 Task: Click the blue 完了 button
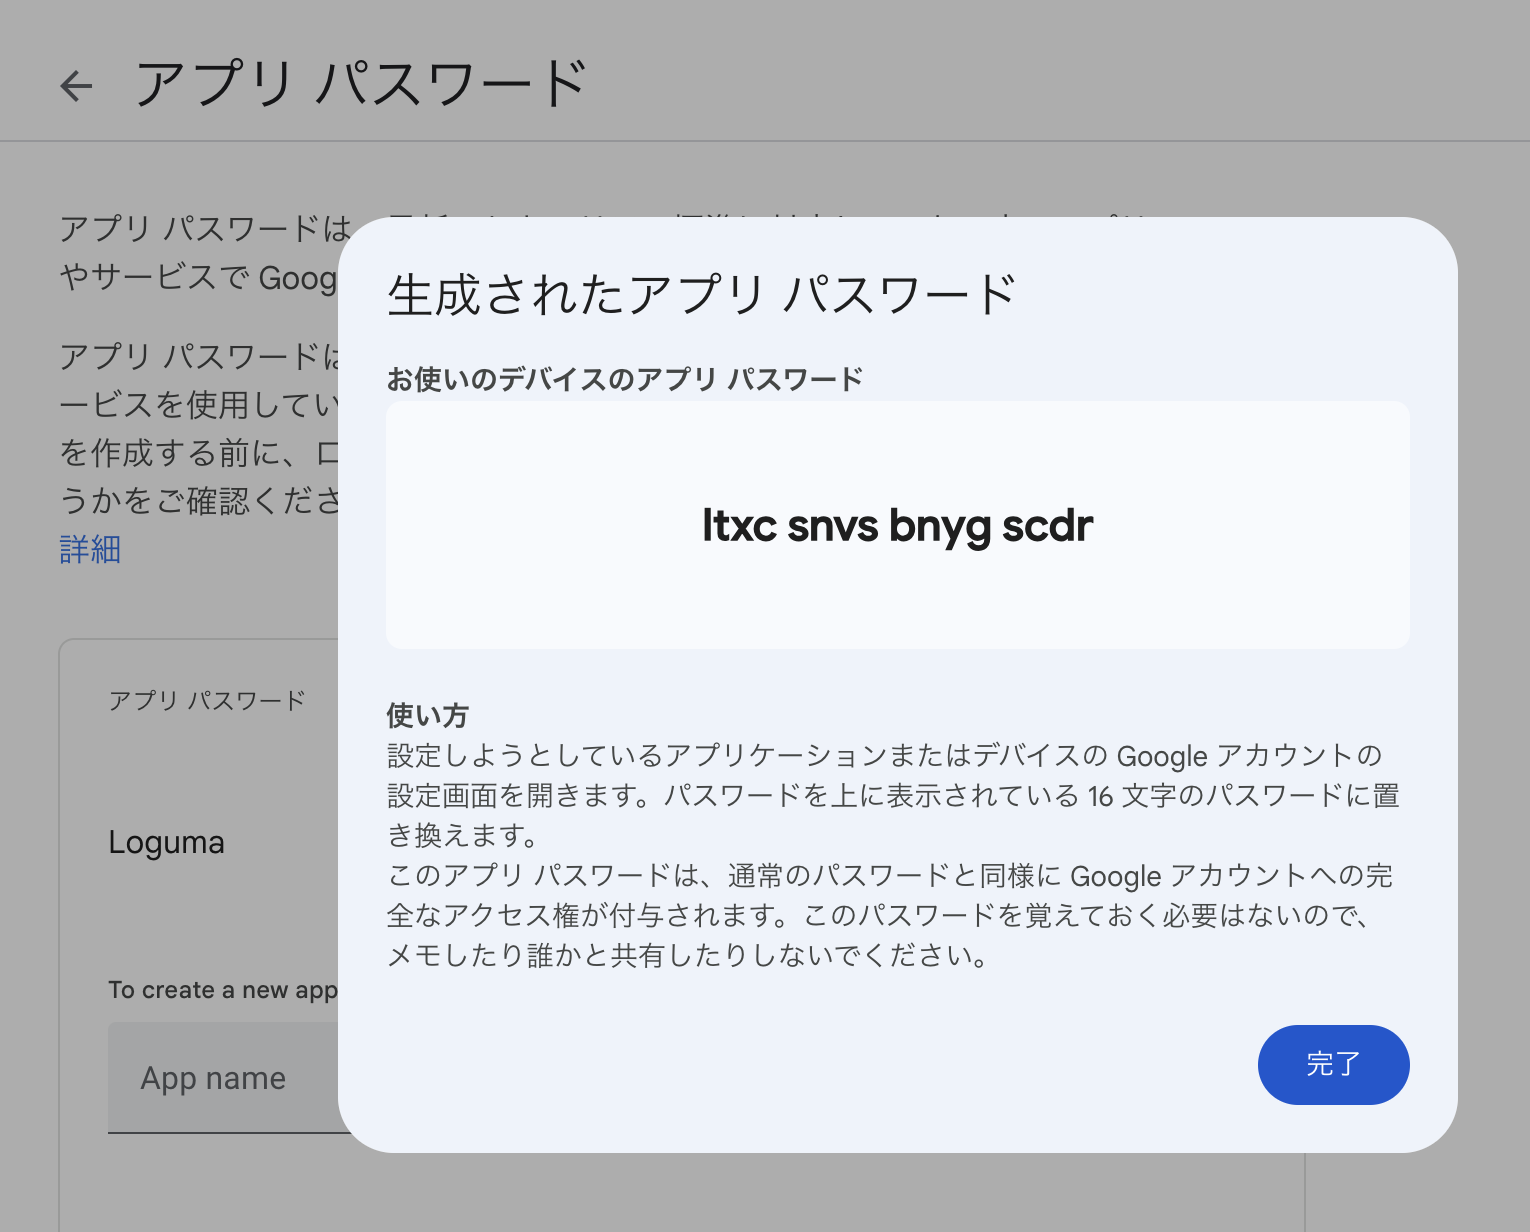point(1333,1065)
